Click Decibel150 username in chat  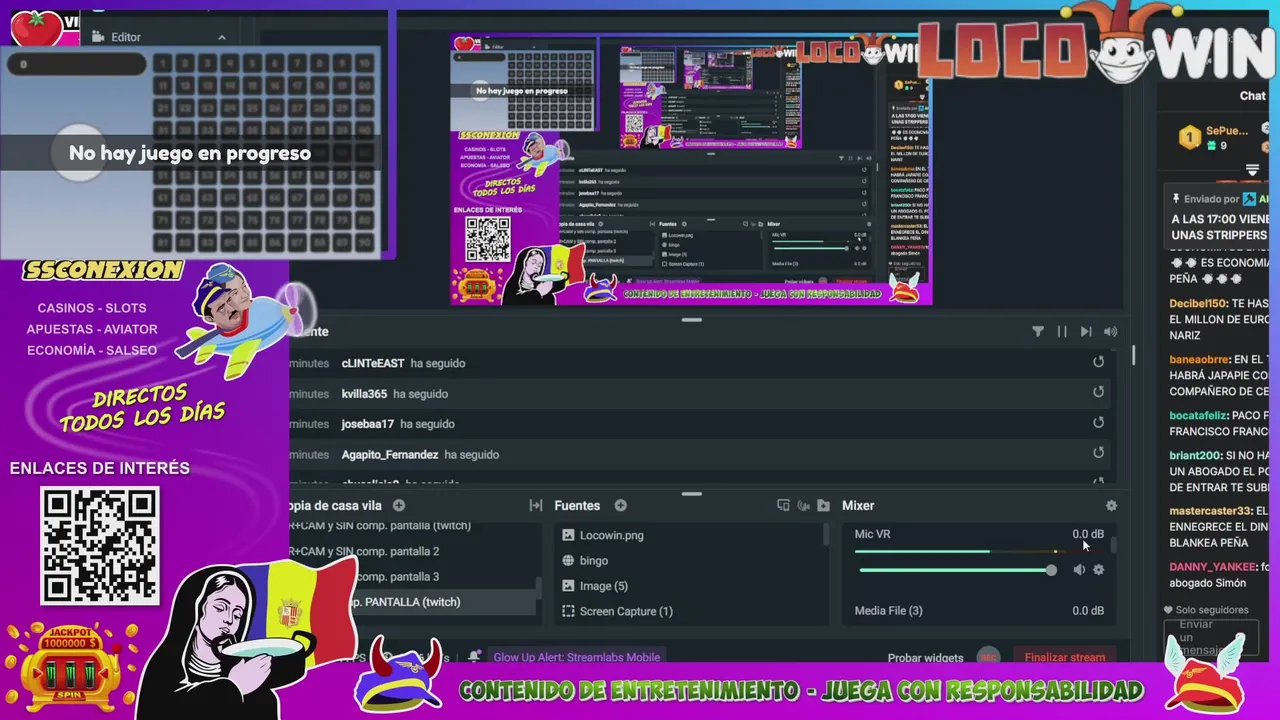tap(1197, 303)
